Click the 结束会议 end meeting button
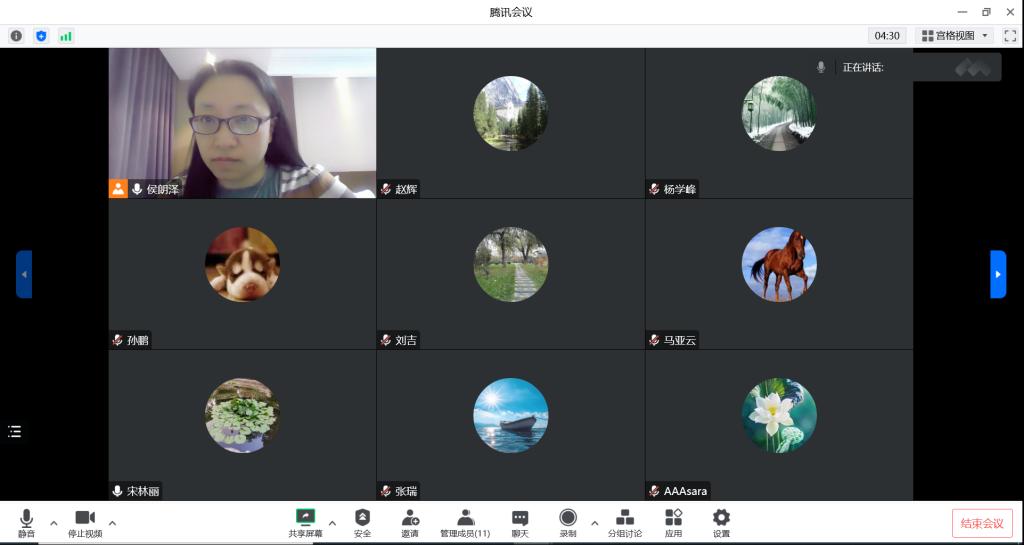The width and height of the screenshot is (1024, 545). click(981, 523)
